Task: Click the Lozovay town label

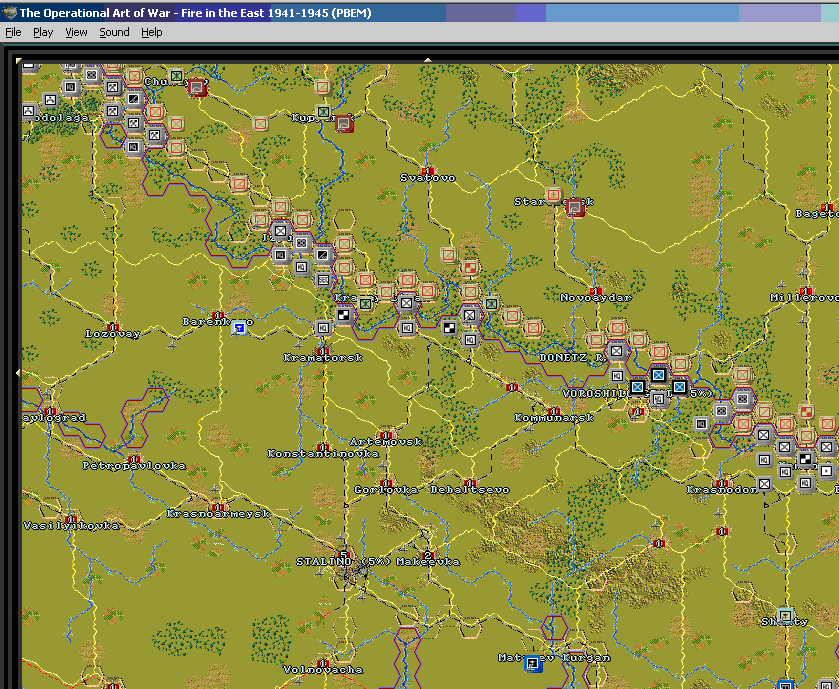Action: tap(113, 334)
